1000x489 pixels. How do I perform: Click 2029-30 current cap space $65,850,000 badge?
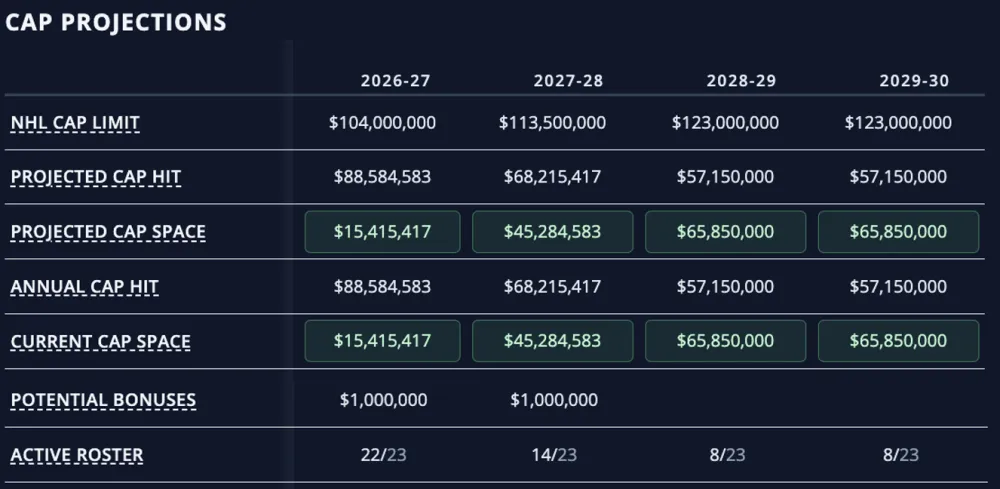(898, 340)
